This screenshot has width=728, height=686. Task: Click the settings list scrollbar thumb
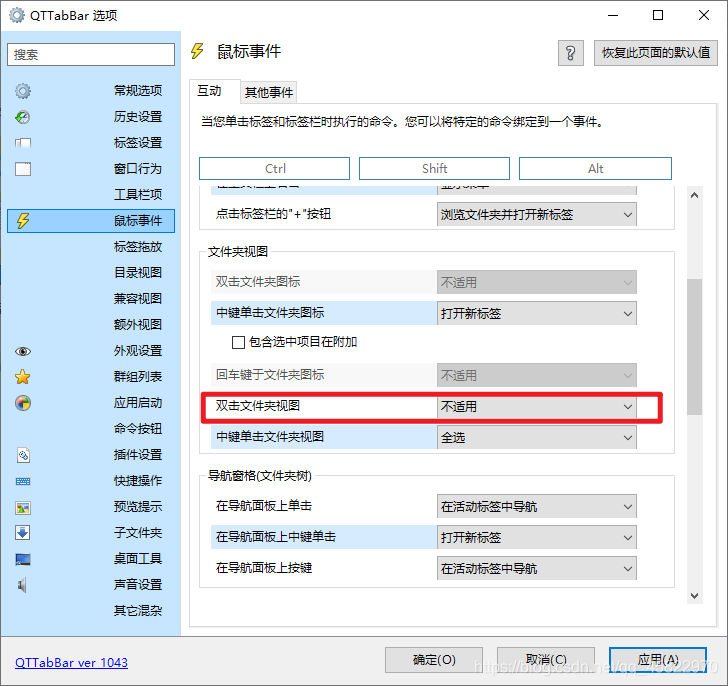tap(695, 346)
